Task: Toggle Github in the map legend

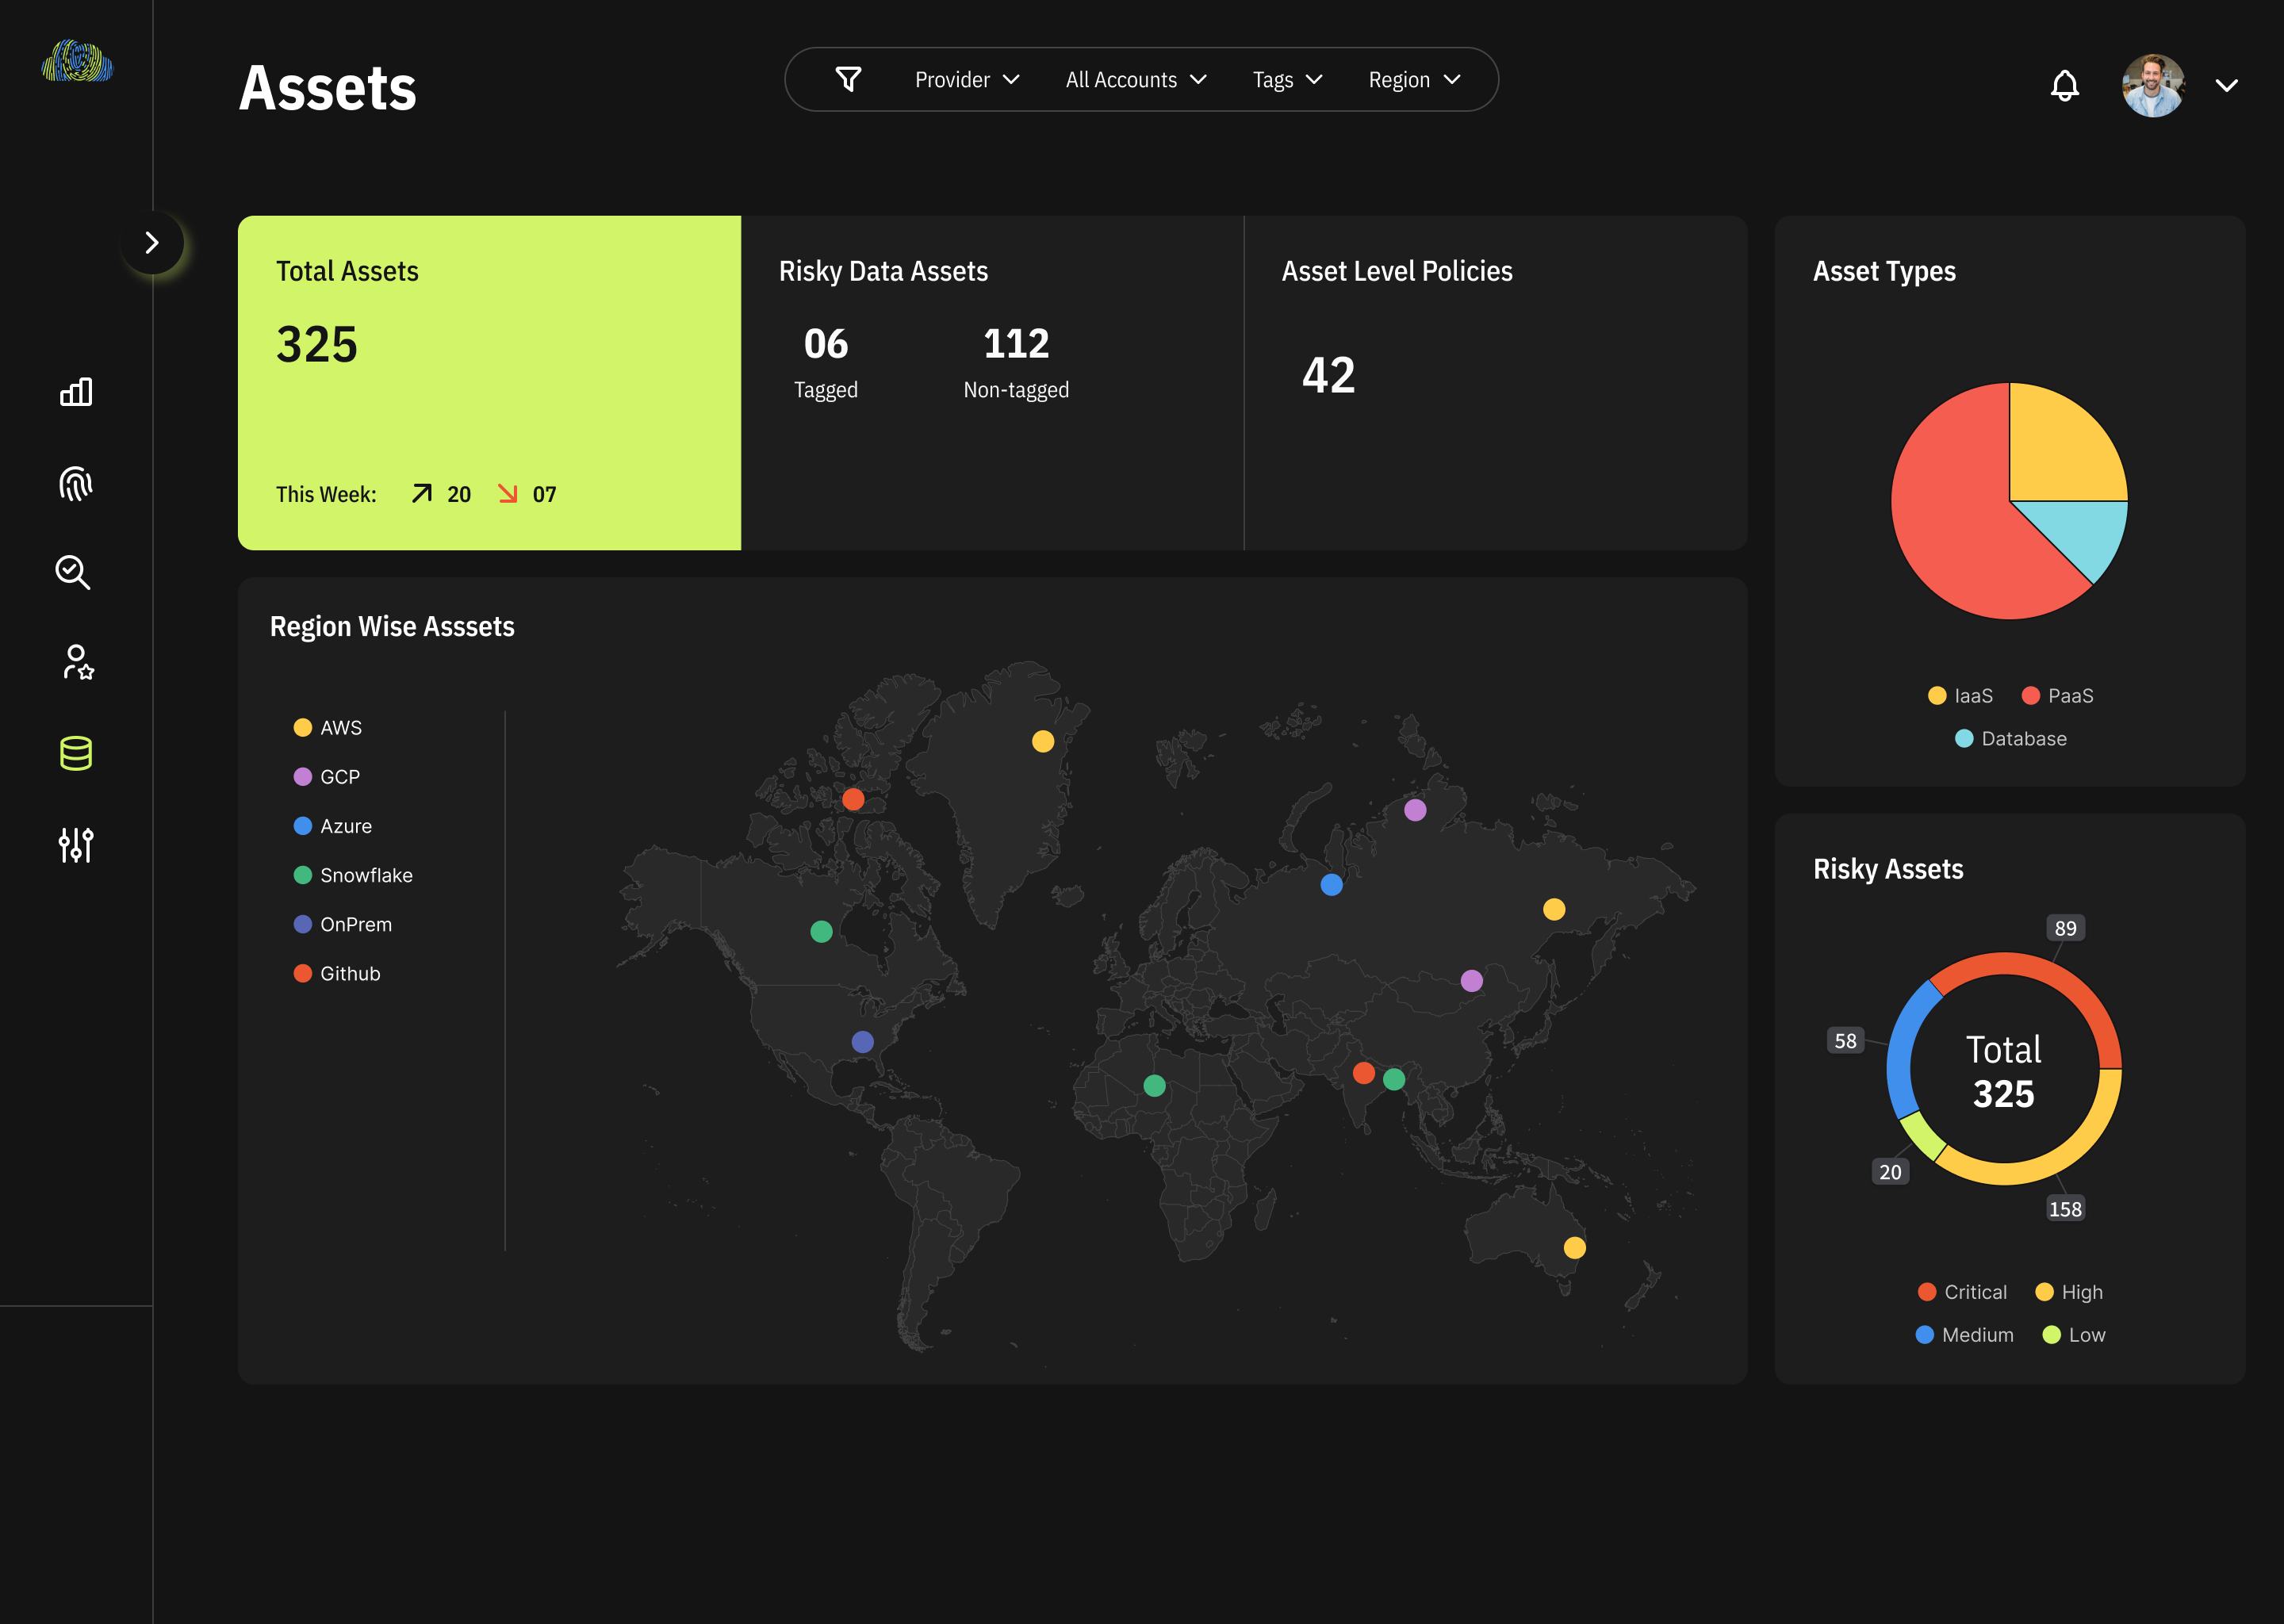Action: coord(337,973)
